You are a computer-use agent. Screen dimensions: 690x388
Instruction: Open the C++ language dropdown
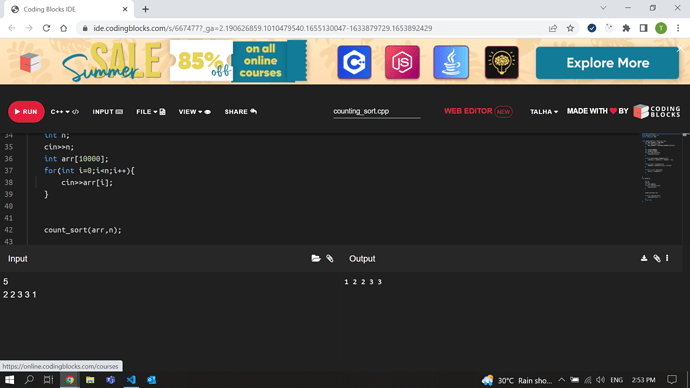pyautogui.click(x=64, y=112)
